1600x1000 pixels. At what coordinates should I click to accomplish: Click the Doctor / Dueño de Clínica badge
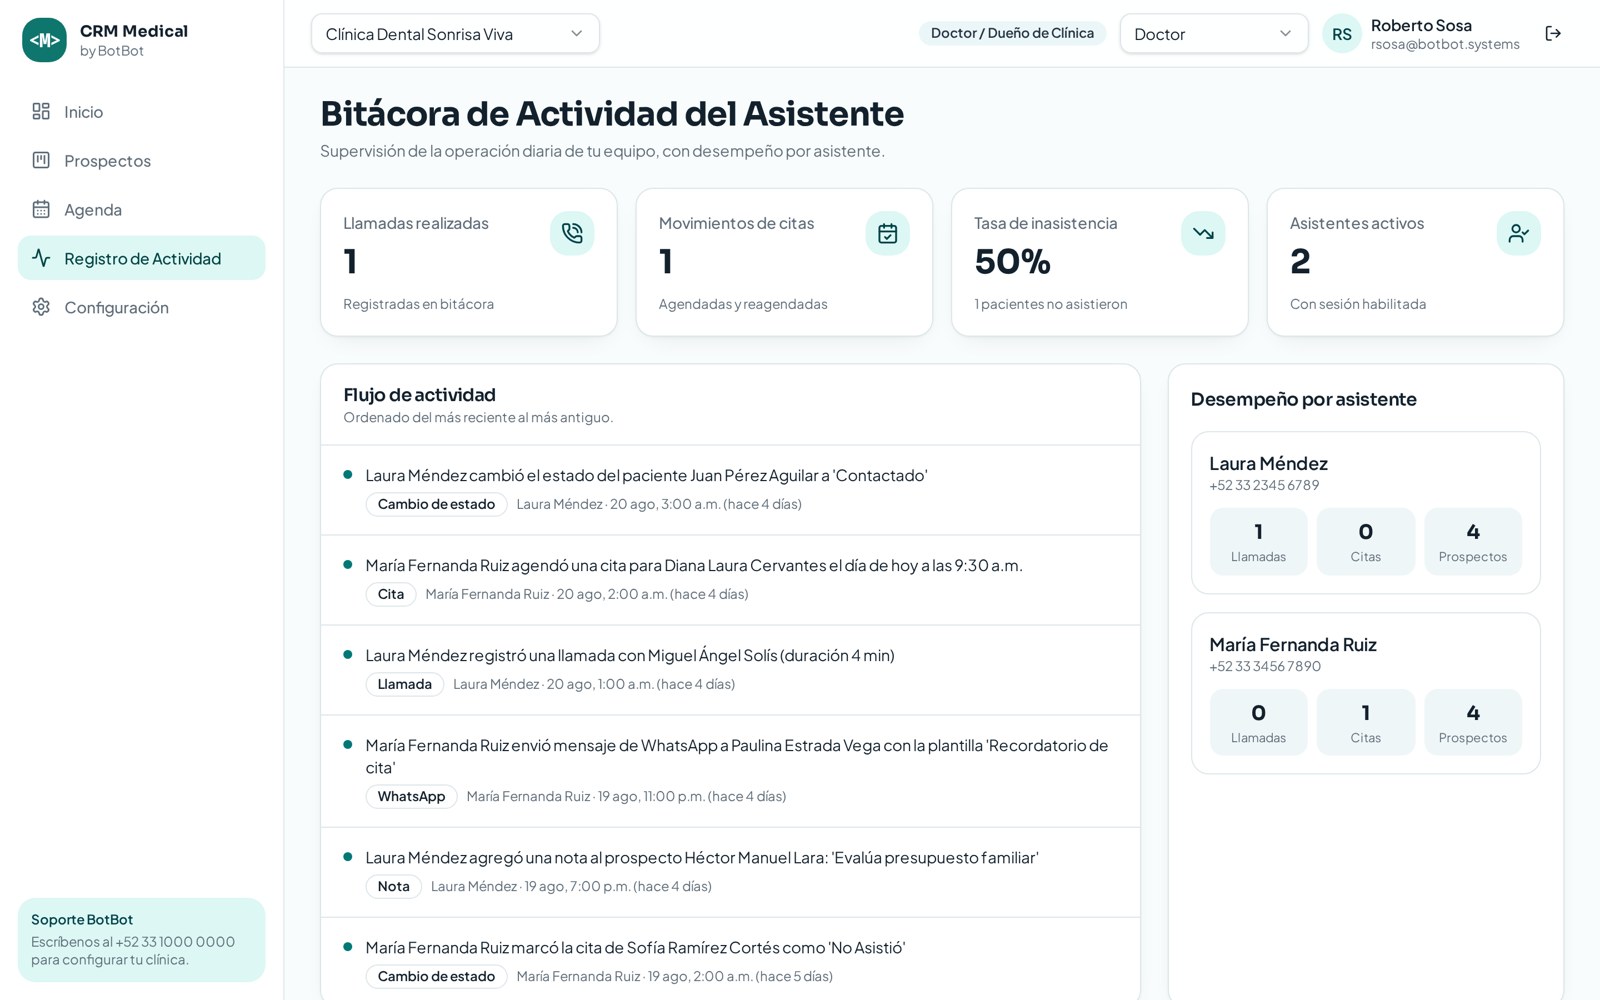point(1012,33)
